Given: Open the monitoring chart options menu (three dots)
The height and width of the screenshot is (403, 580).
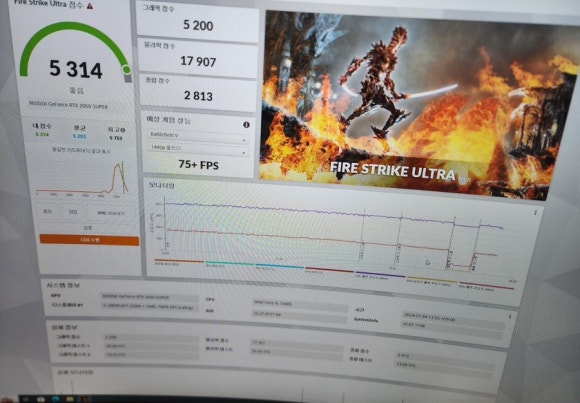Looking at the screenshot, I should click(535, 212).
